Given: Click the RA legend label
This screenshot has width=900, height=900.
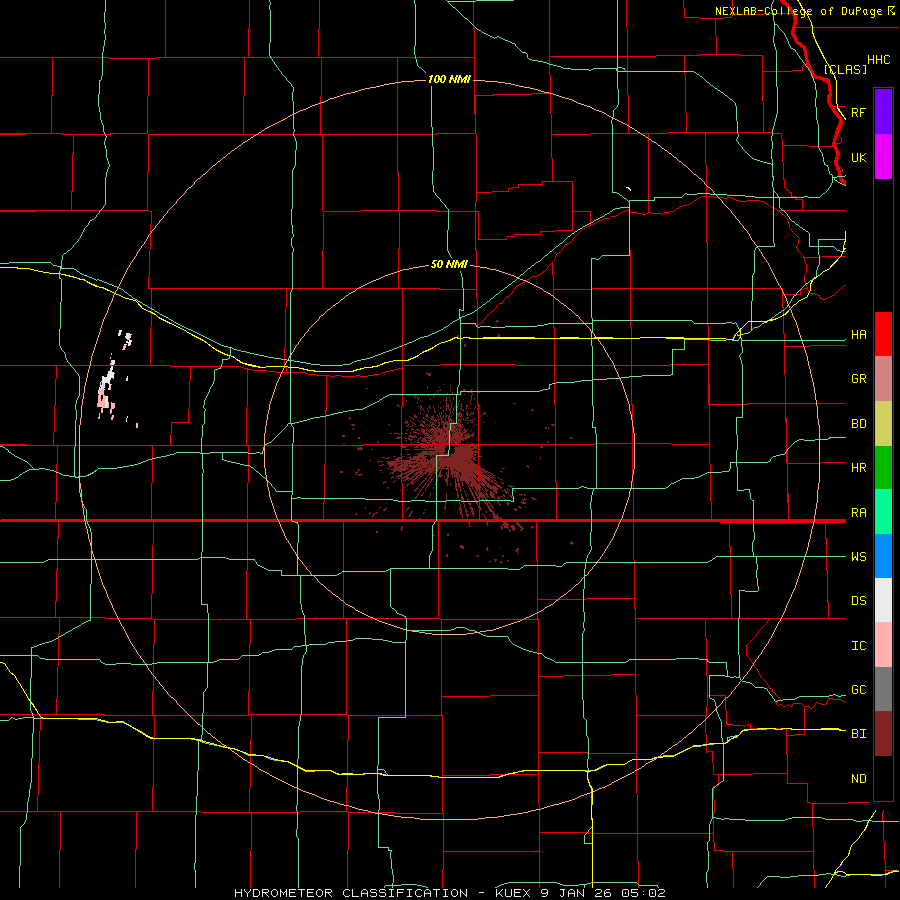Looking at the screenshot, I should pyautogui.click(x=858, y=513).
